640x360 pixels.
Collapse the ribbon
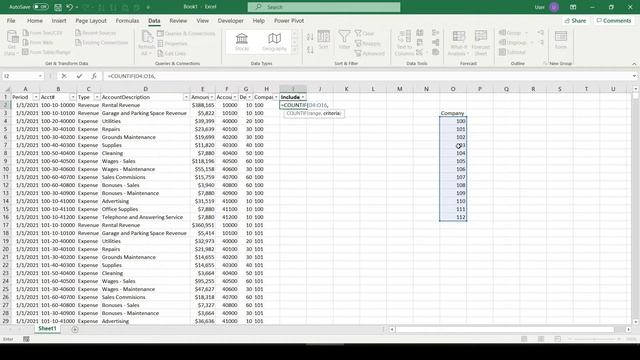(x=634, y=64)
